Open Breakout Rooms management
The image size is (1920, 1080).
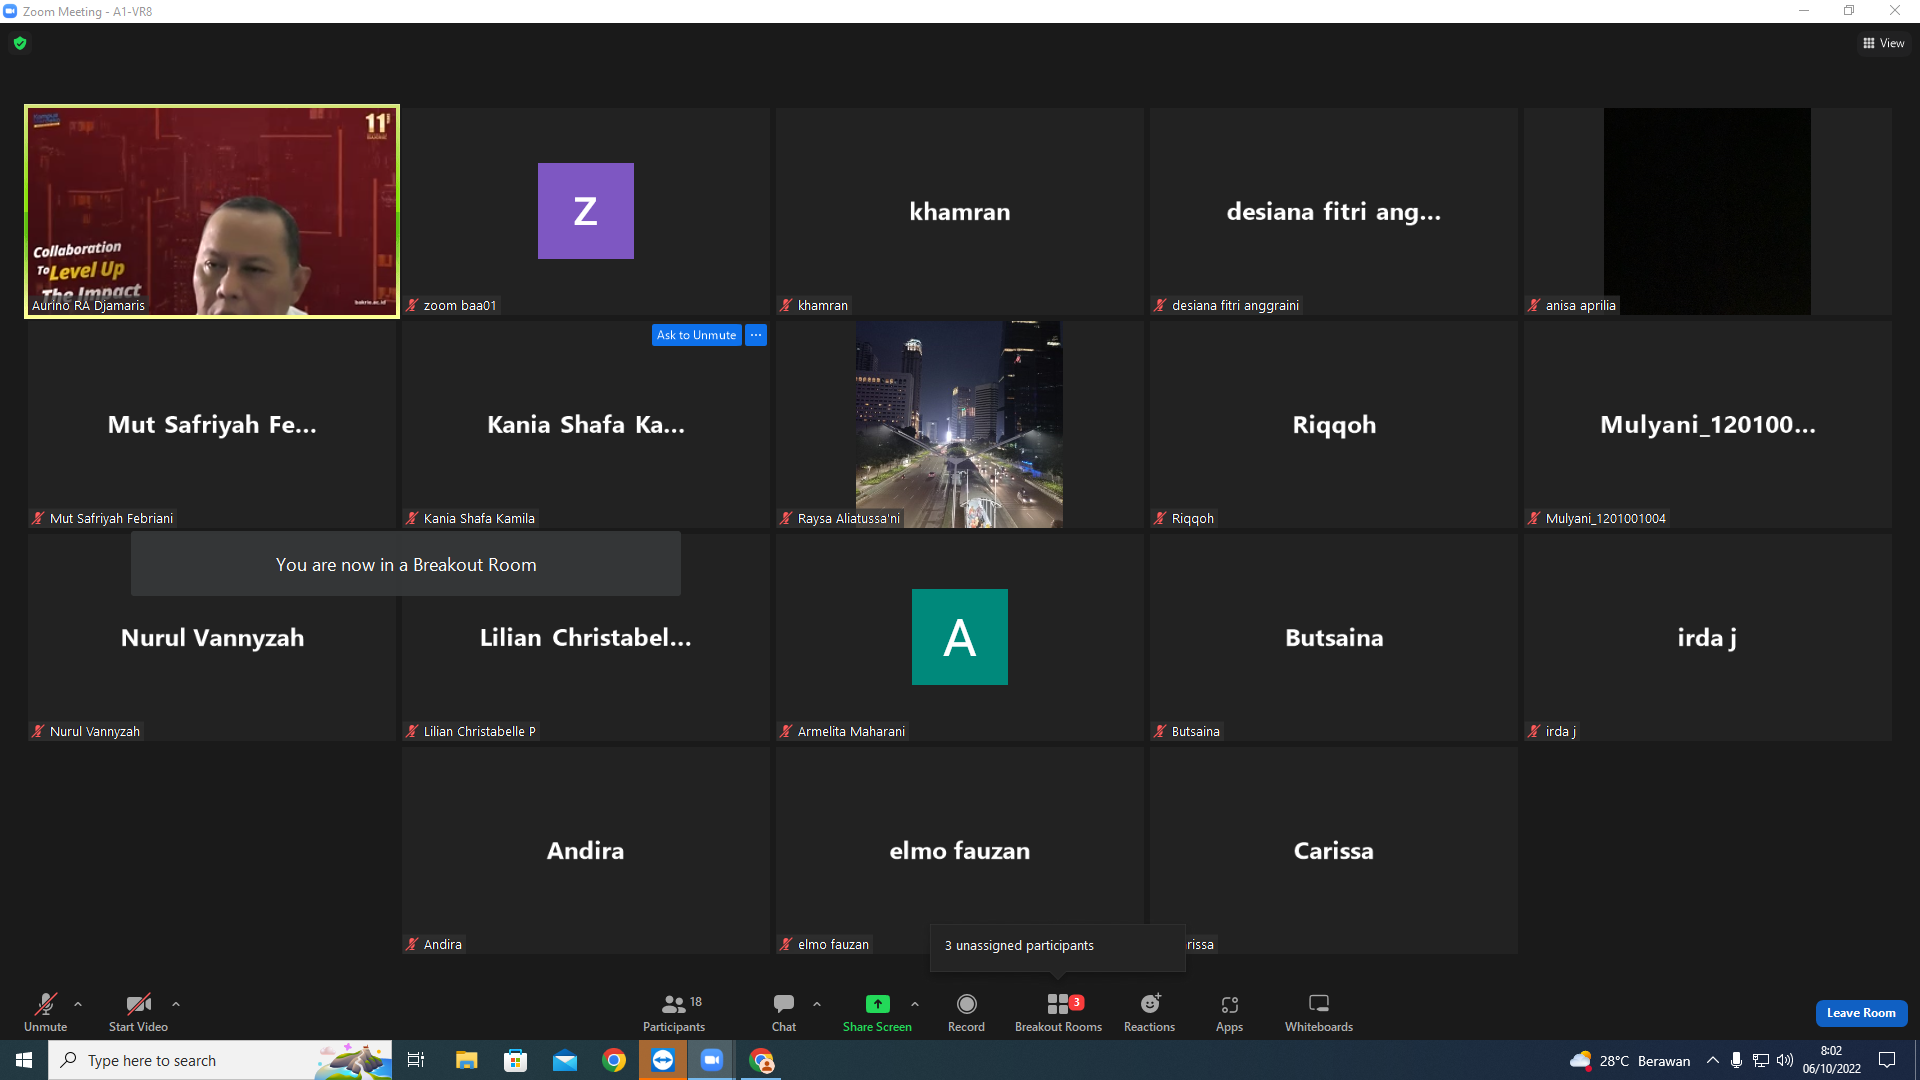tap(1058, 1012)
